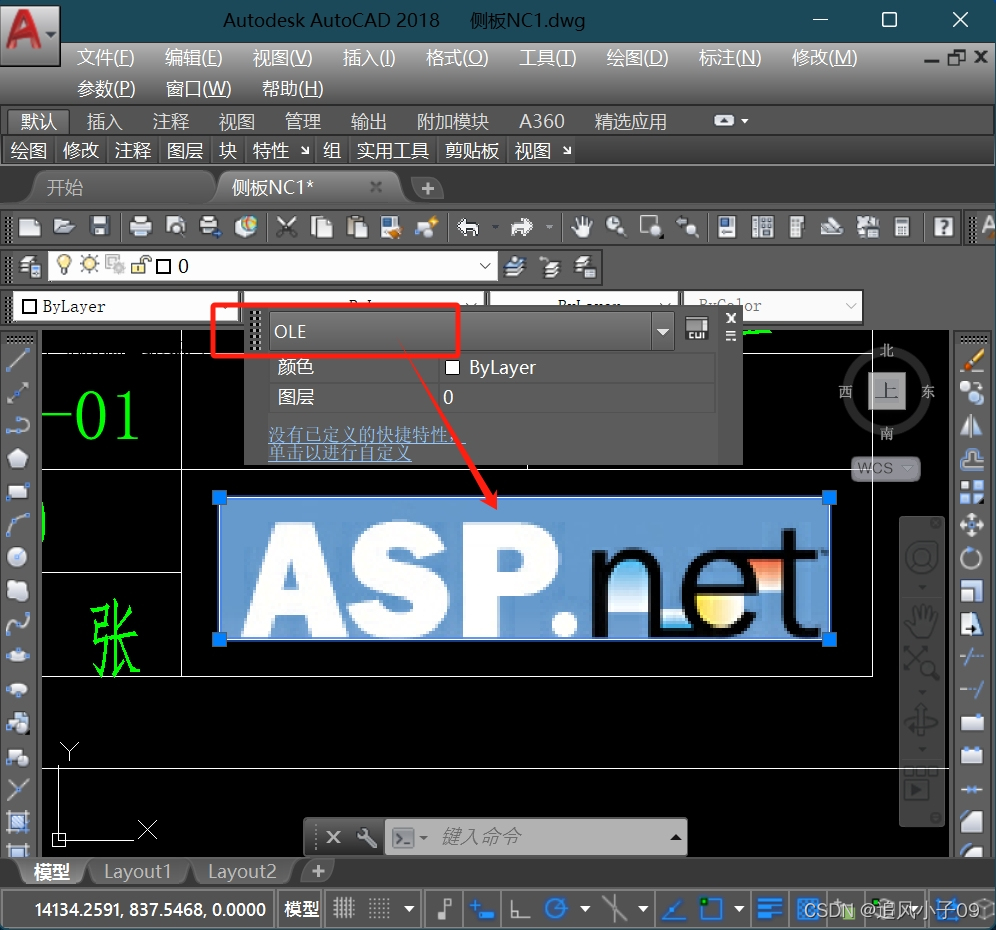
Task: Click the Copy icon in toolbar
Action: (321, 227)
